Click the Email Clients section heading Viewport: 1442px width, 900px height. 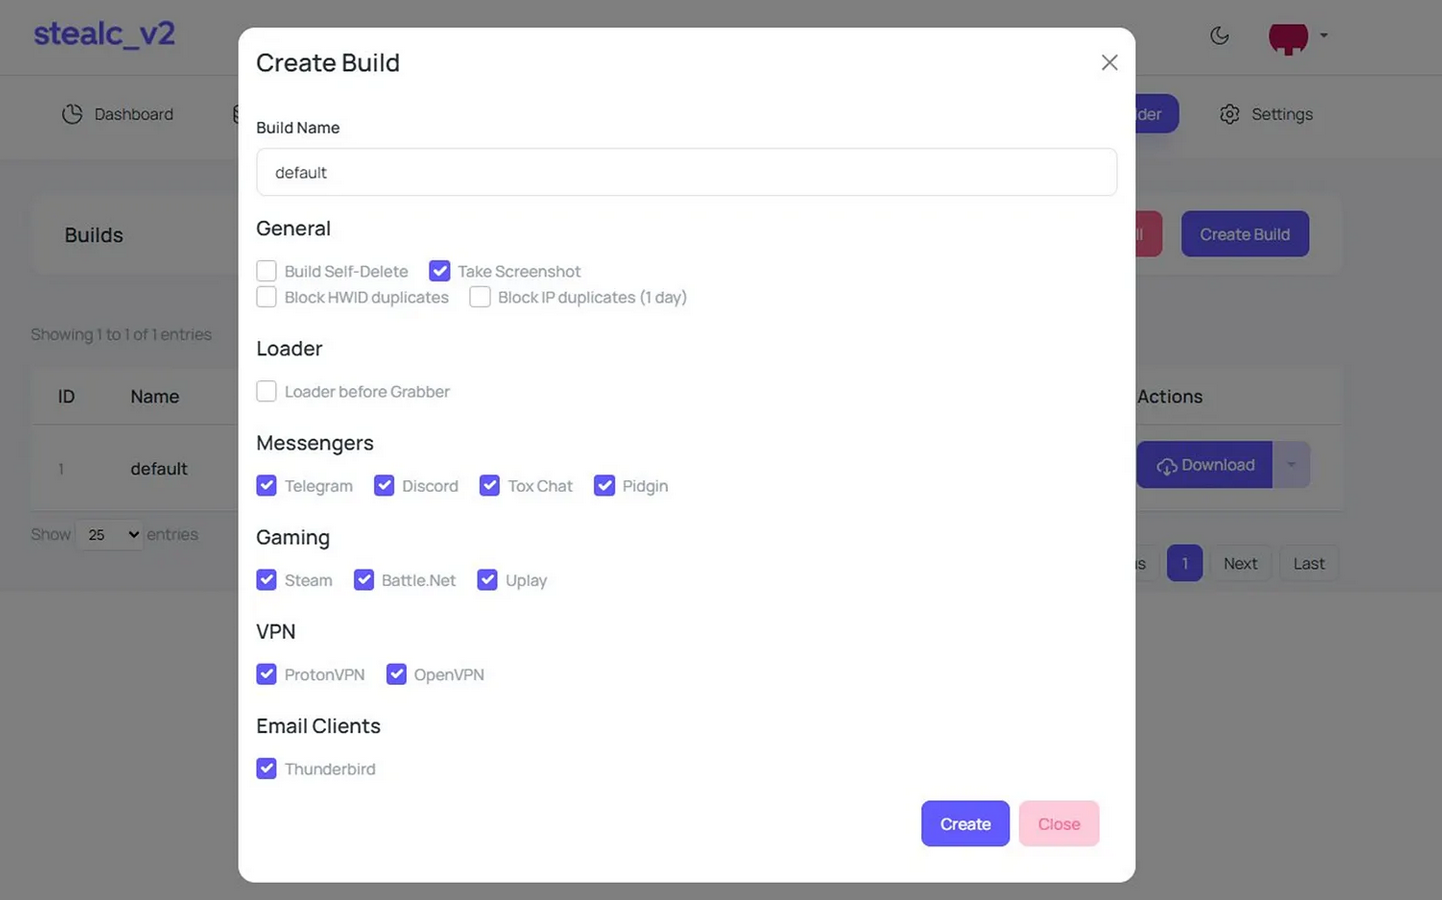(318, 726)
